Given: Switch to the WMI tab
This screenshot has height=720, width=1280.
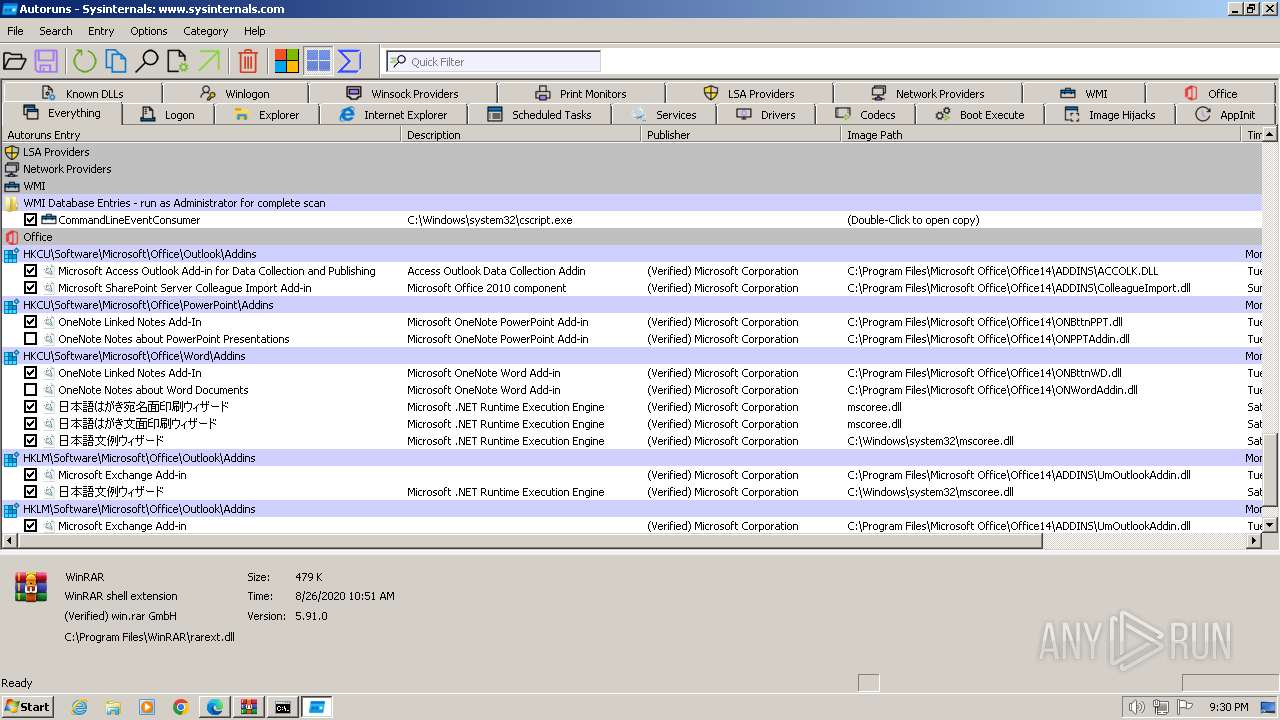Looking at the screenshot, I should [x=1084, y=94].
